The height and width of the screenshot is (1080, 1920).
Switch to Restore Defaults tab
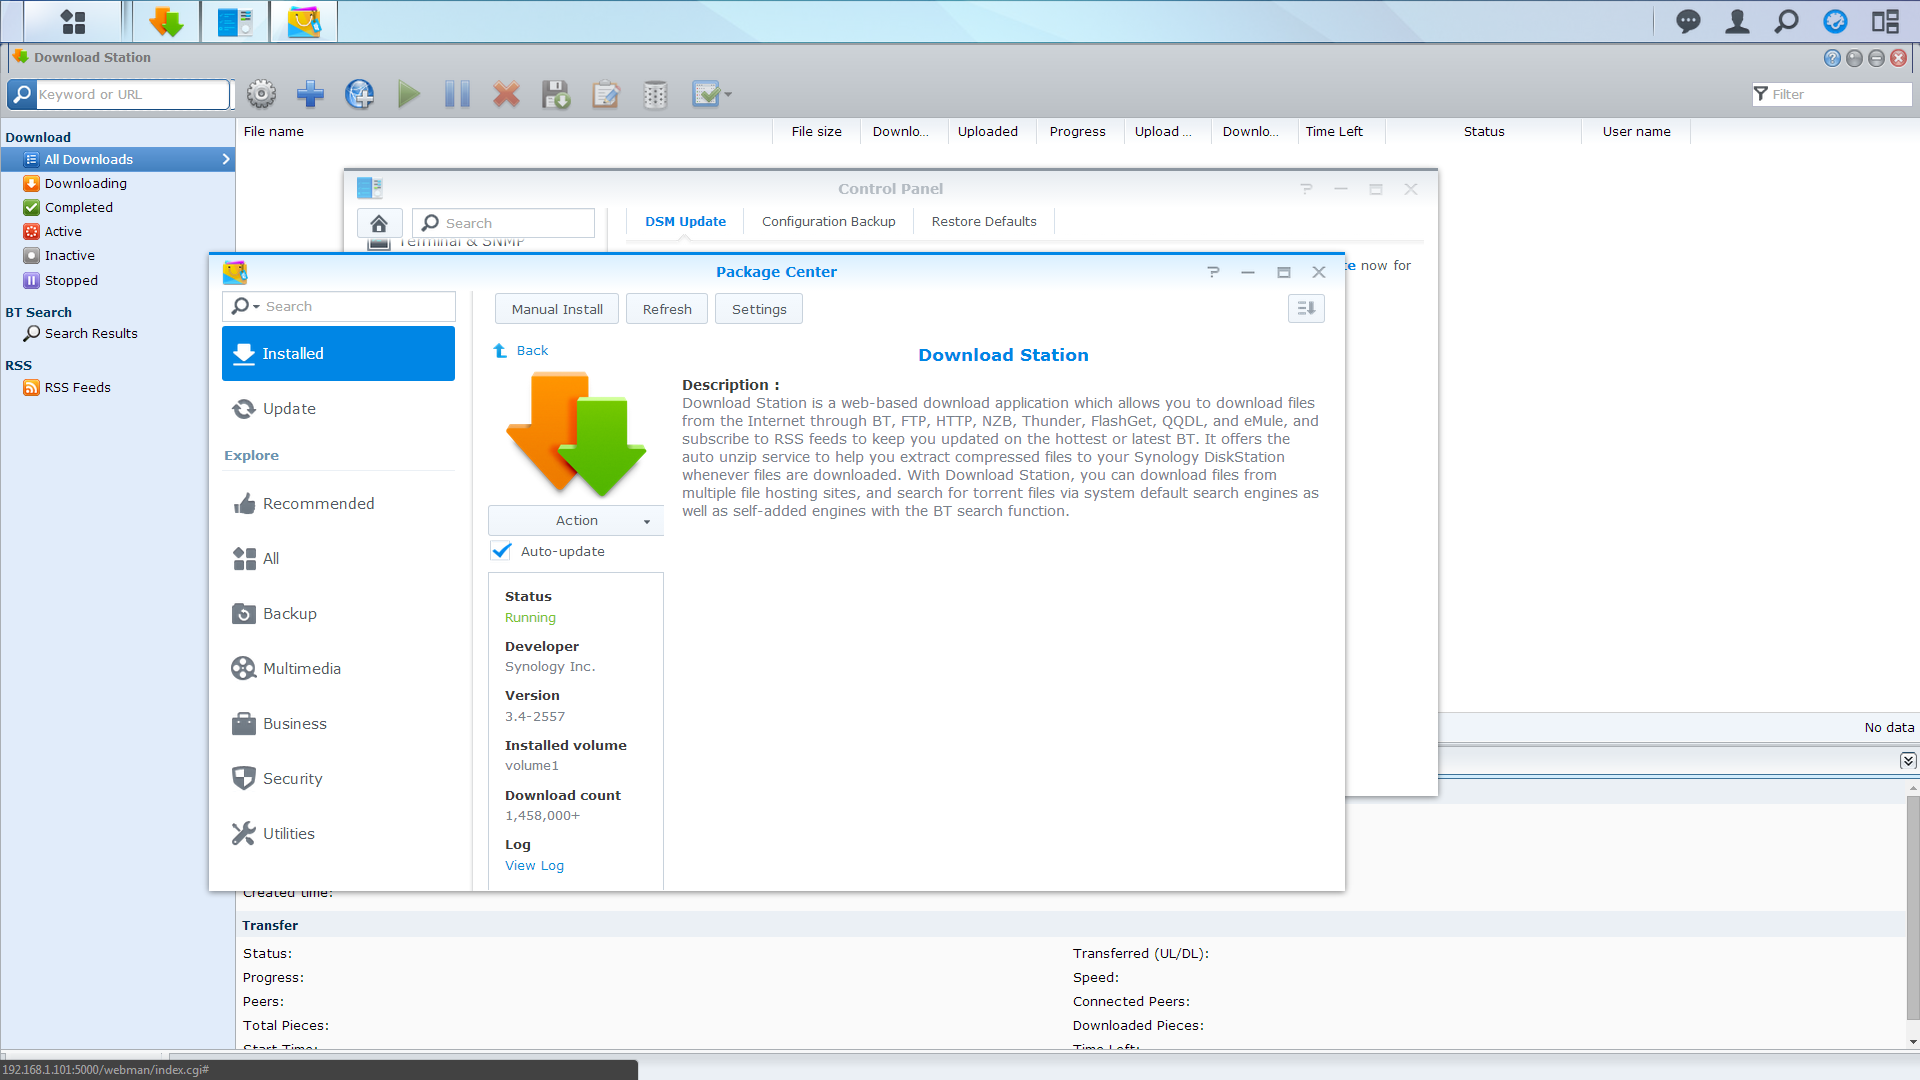point(984,221)
